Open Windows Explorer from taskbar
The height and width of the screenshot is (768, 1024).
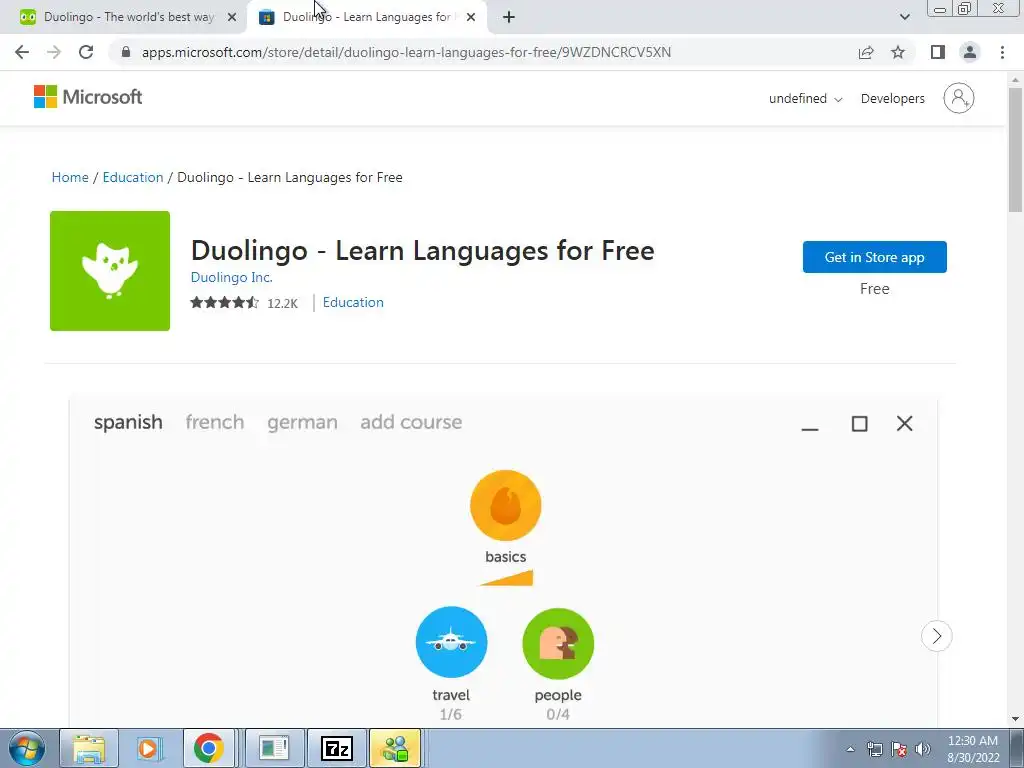(89, 748)
